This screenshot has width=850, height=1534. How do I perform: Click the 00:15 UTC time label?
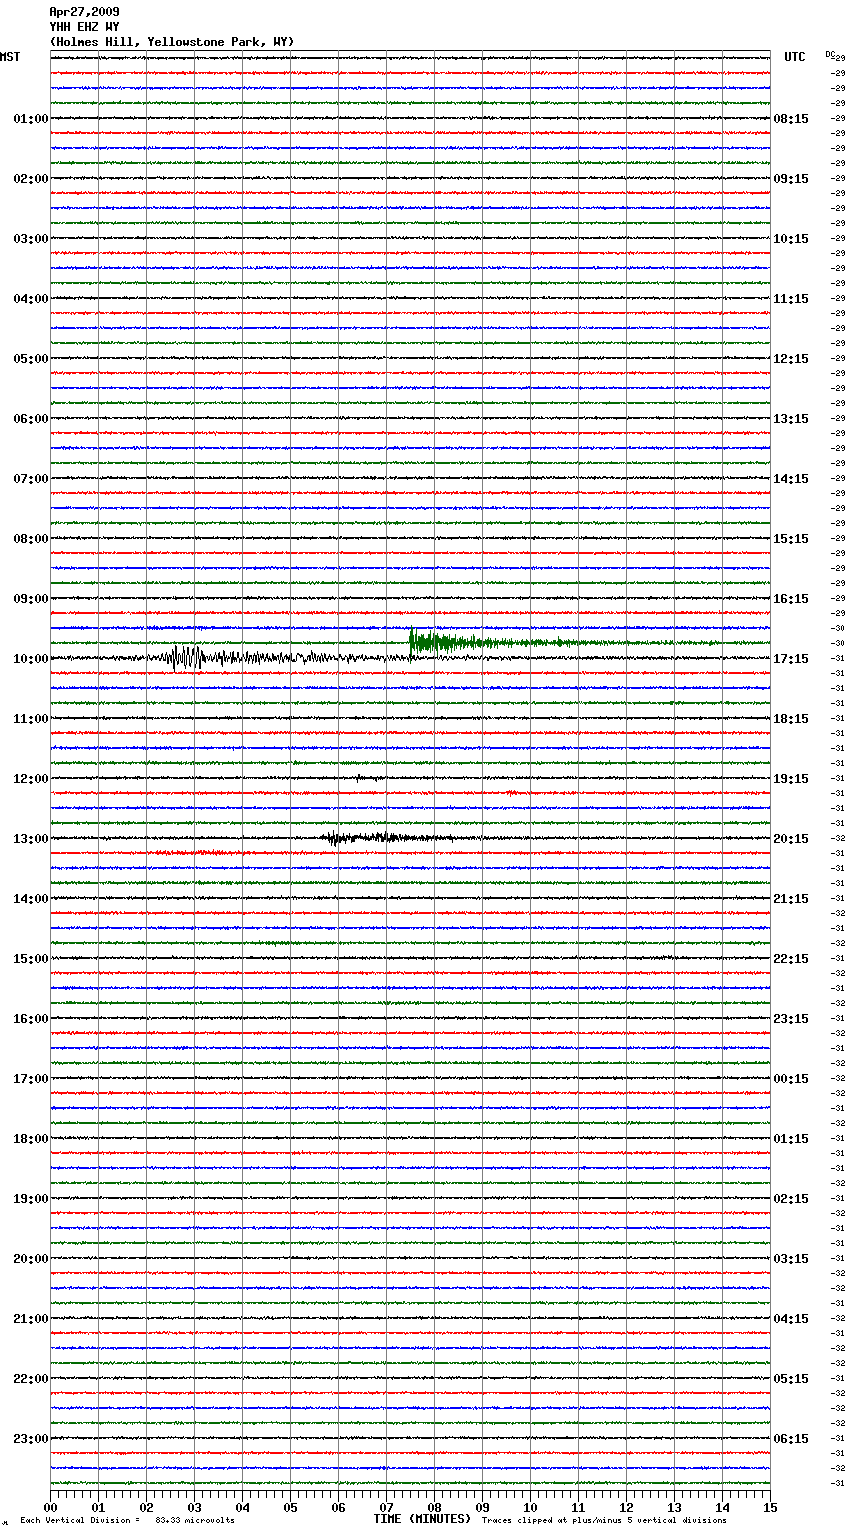point(791,1079)
